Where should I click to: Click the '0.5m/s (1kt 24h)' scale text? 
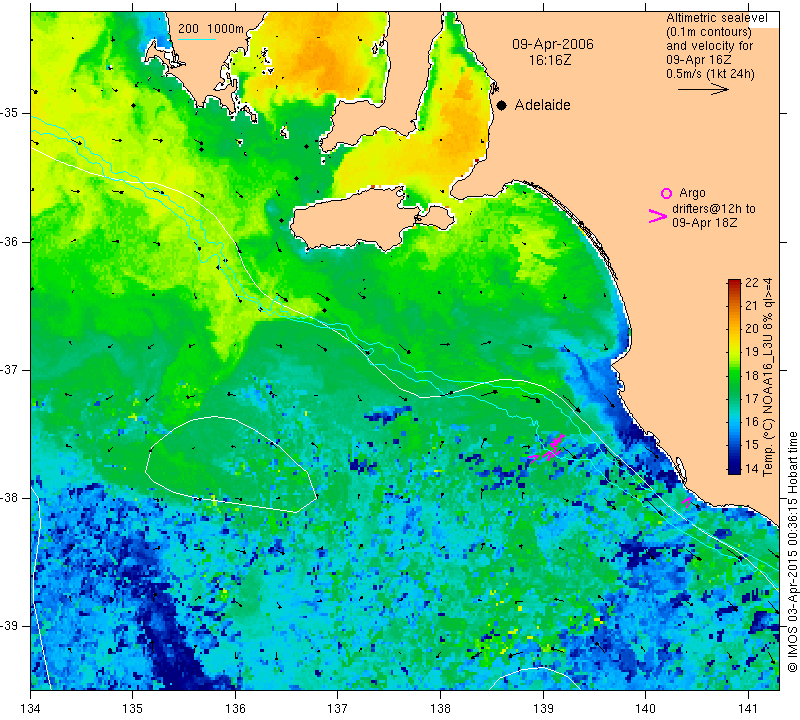[710, 74]
